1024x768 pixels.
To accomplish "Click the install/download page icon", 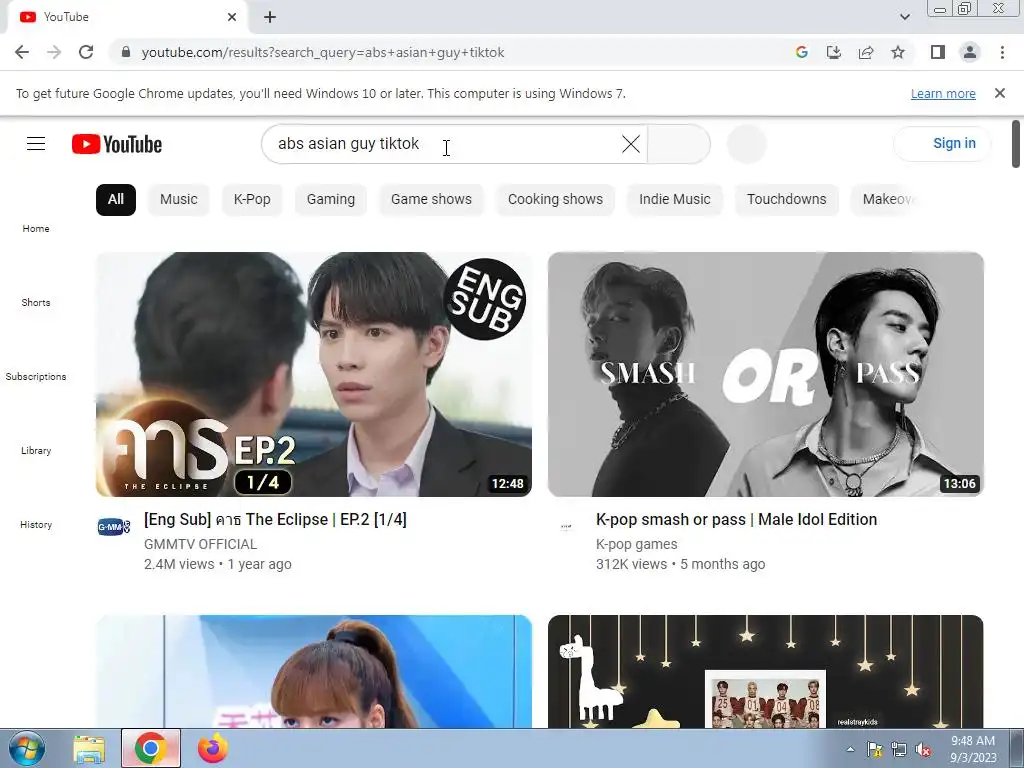I will click(x=833, y=52).
